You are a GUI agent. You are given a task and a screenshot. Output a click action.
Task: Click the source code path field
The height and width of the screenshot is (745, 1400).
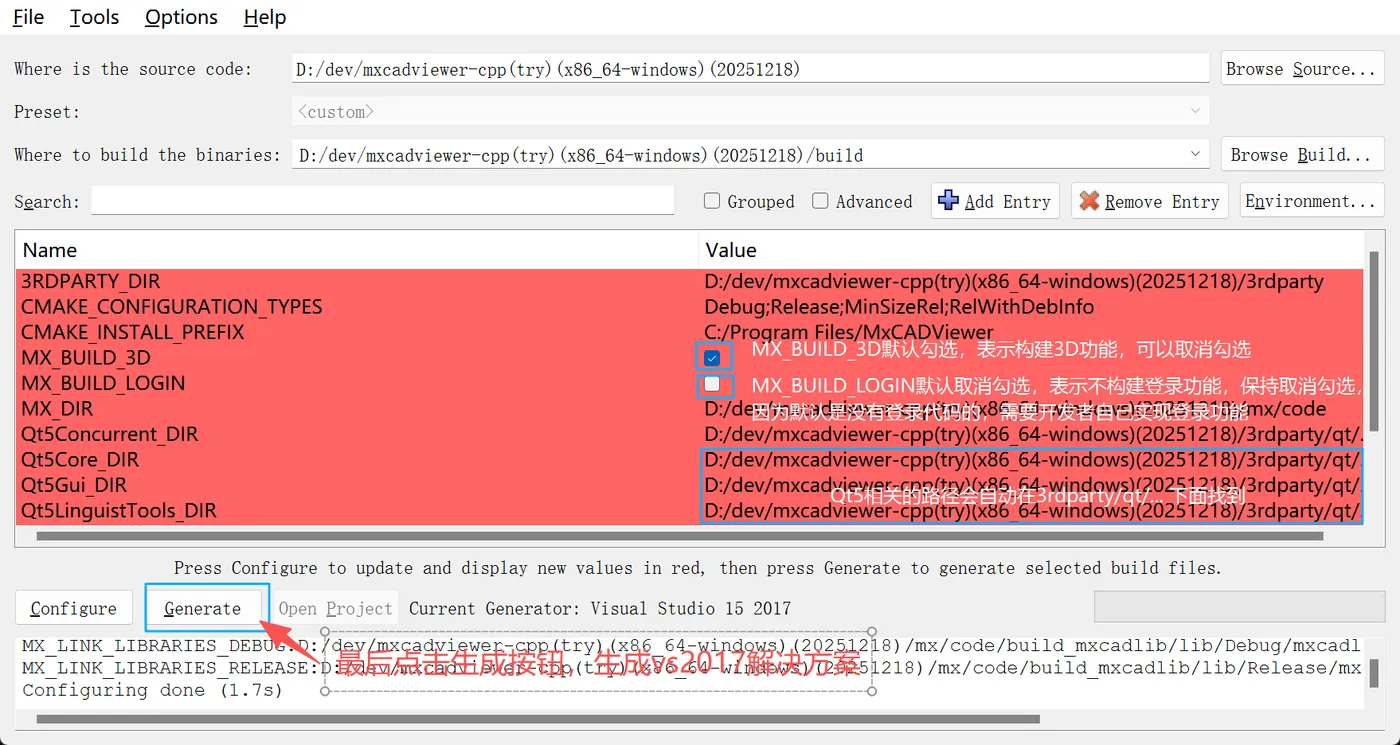(x=750, y=69)
